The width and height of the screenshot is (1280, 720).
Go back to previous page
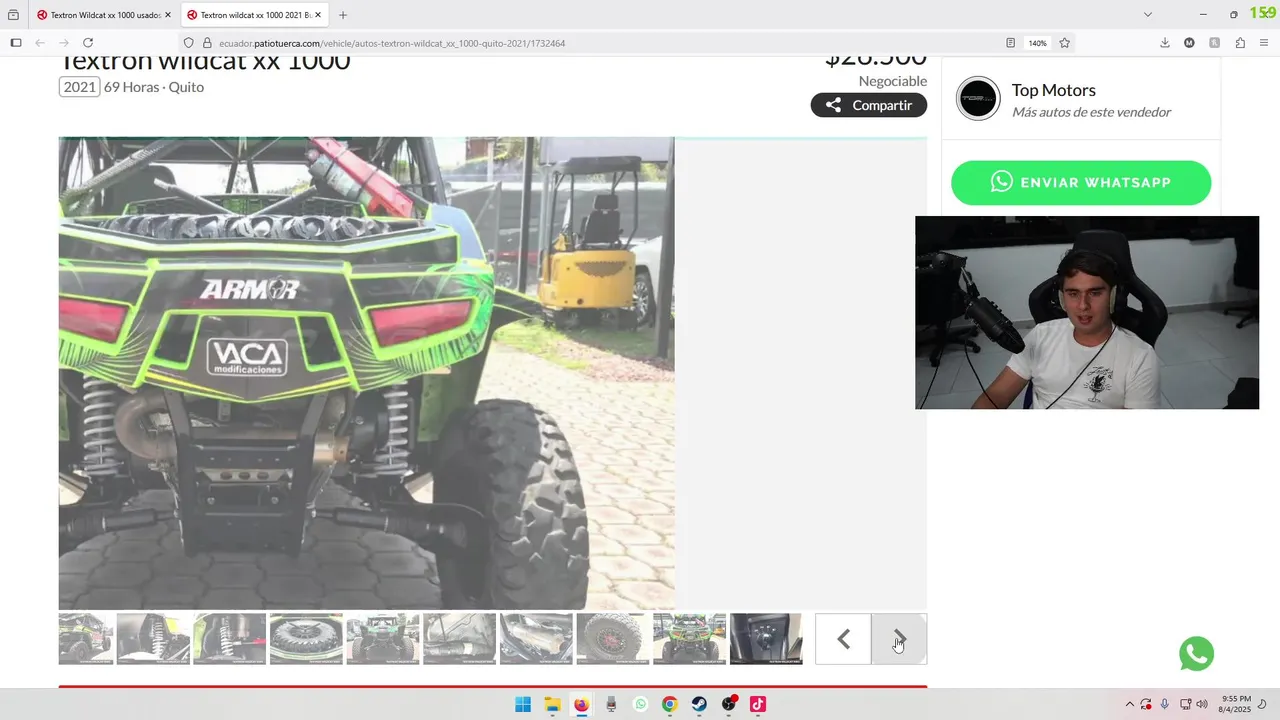coord(40,43)
